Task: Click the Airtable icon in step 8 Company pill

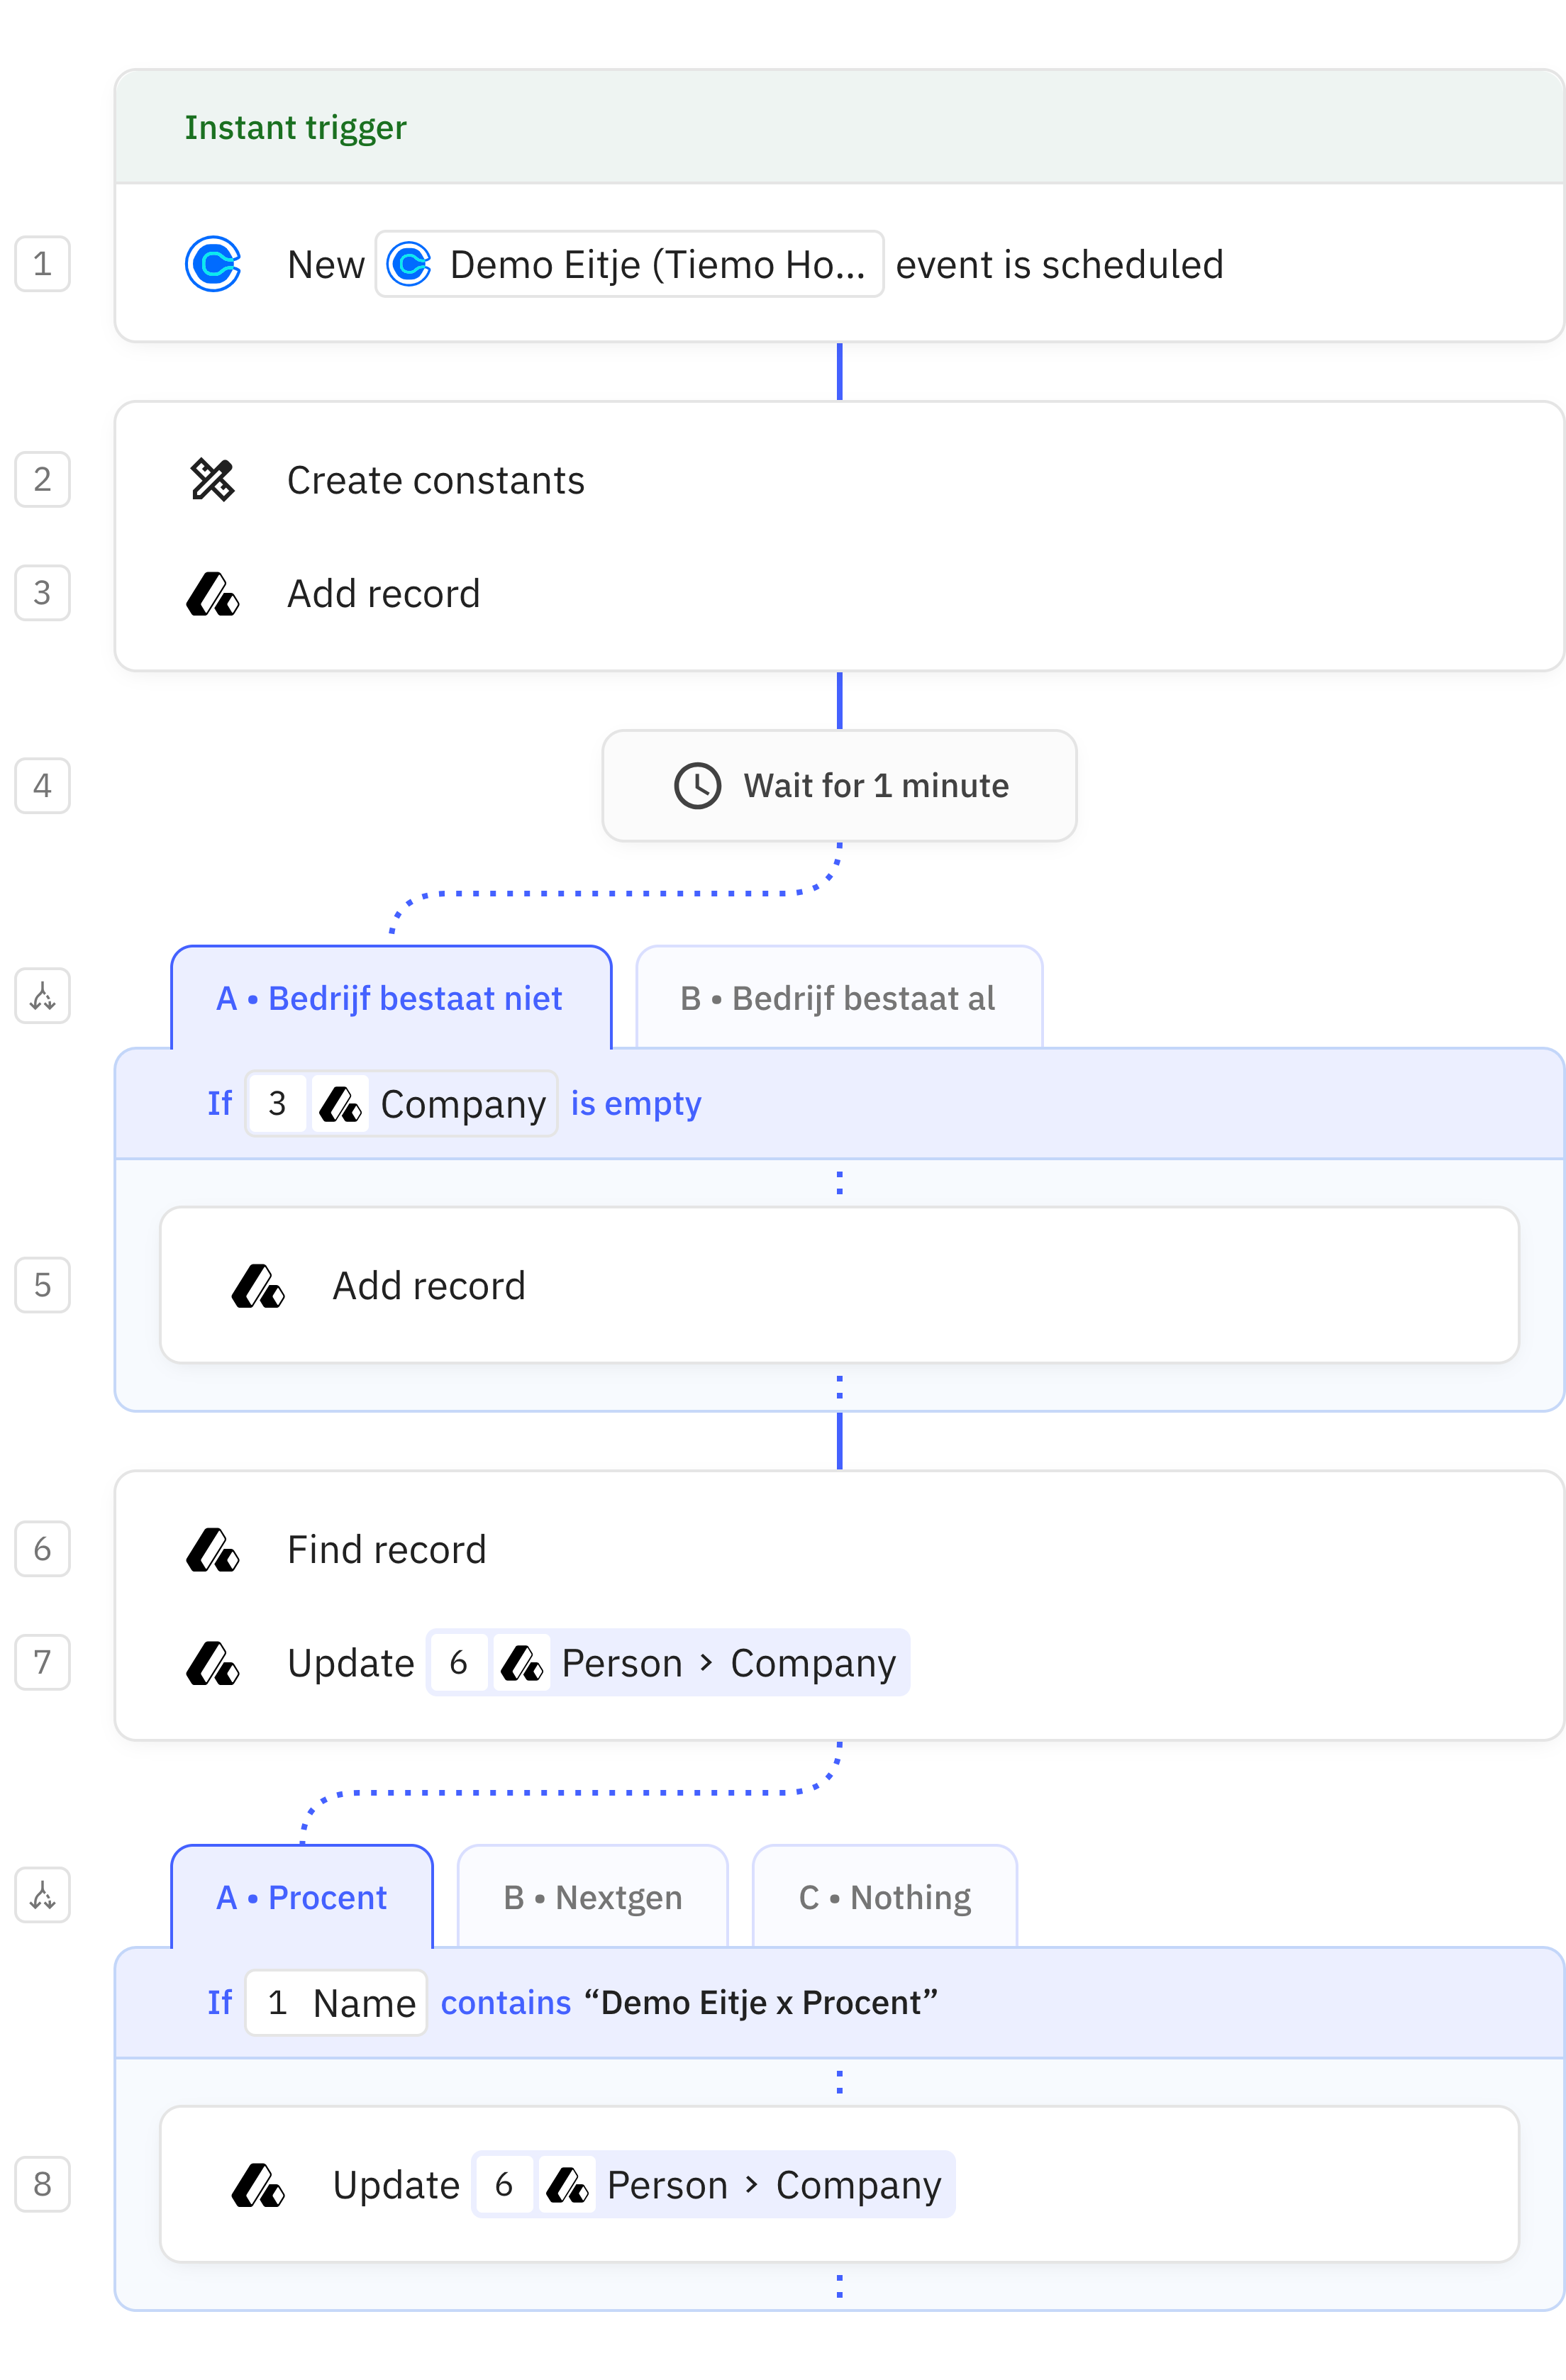Action: pos(567,2185)
